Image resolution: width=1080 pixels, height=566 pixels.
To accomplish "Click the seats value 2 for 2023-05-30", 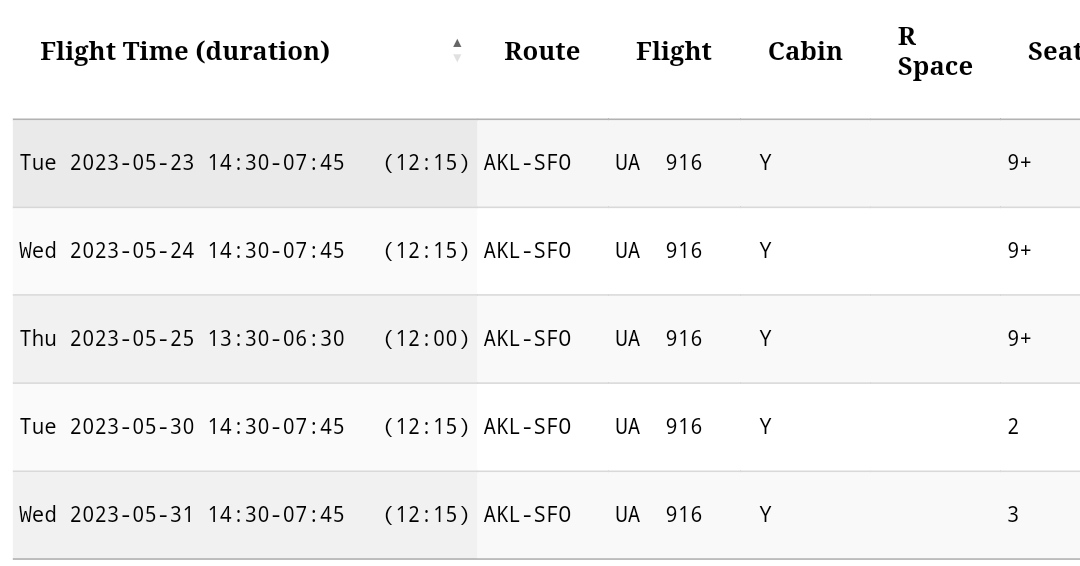I will pos(1013,427).
